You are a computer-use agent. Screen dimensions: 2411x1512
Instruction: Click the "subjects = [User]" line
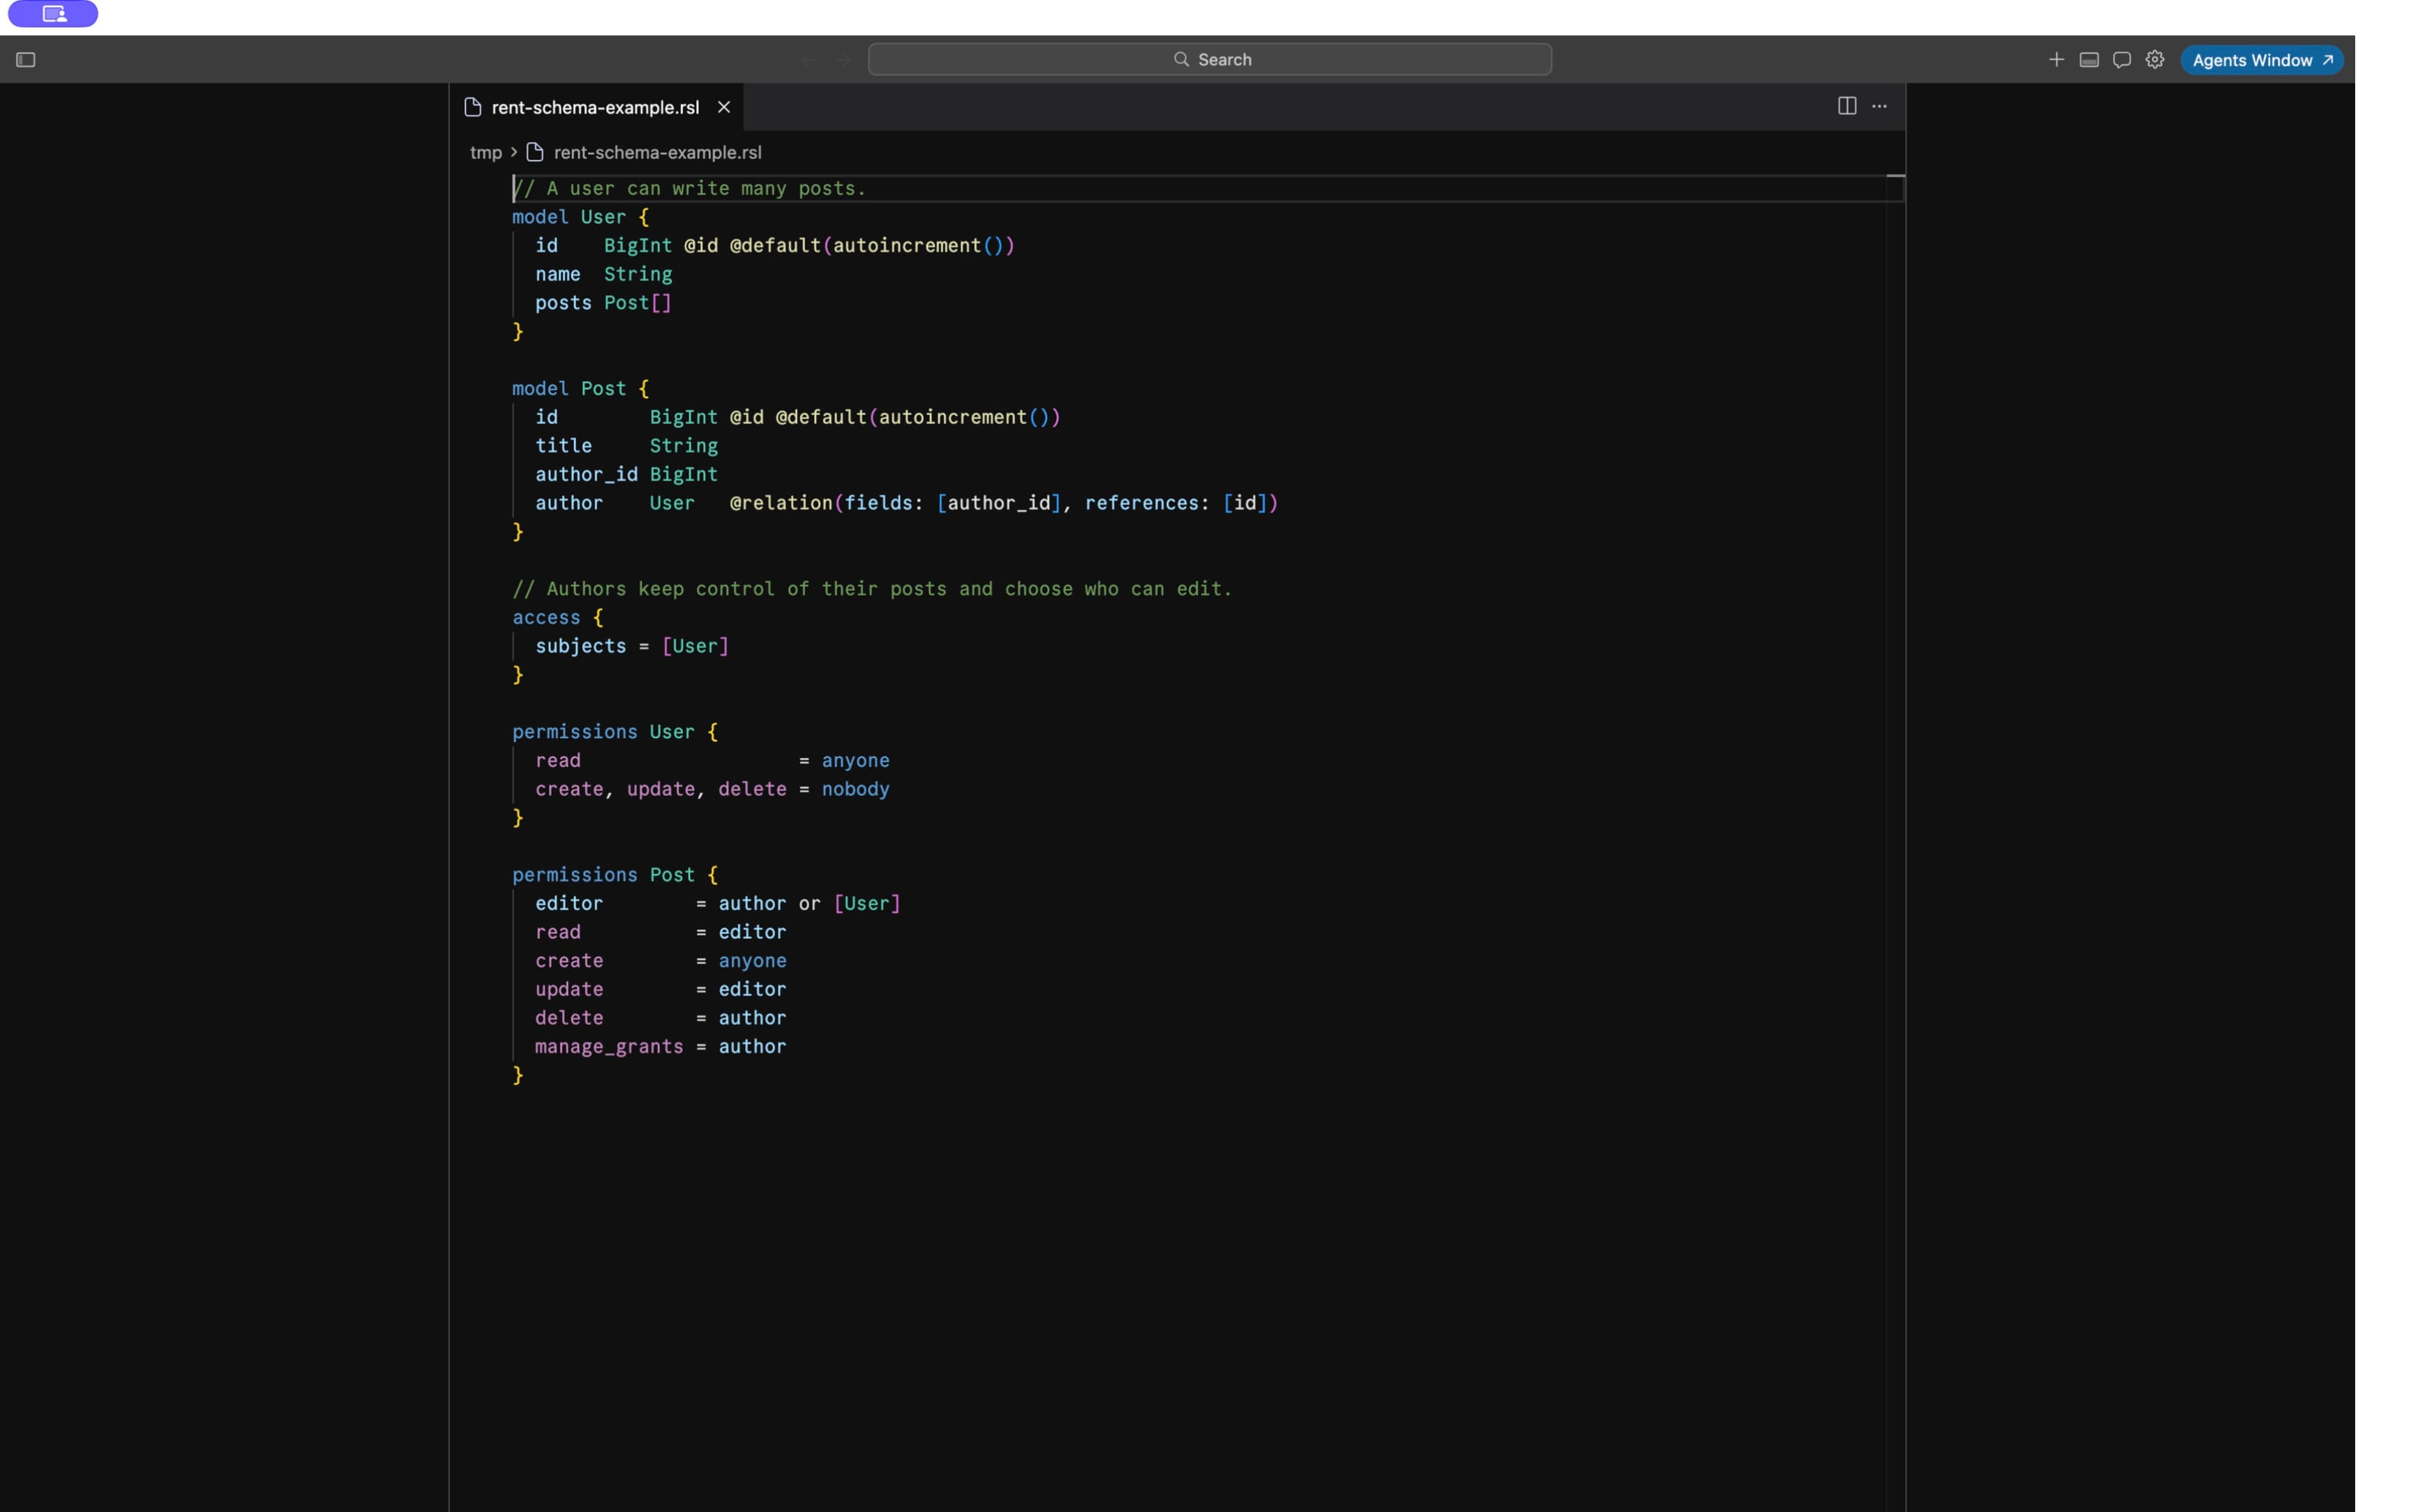point(632,646)
